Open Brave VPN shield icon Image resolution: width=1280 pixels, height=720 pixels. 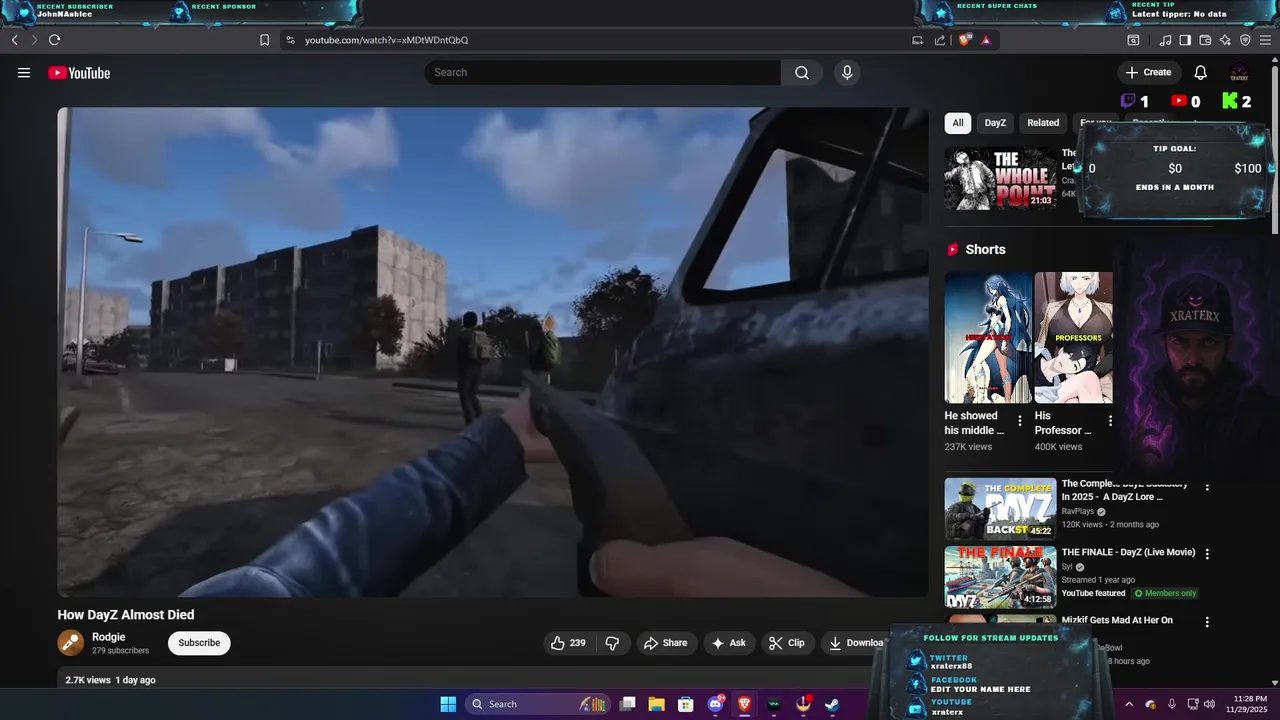click(x=1245, y=40)
